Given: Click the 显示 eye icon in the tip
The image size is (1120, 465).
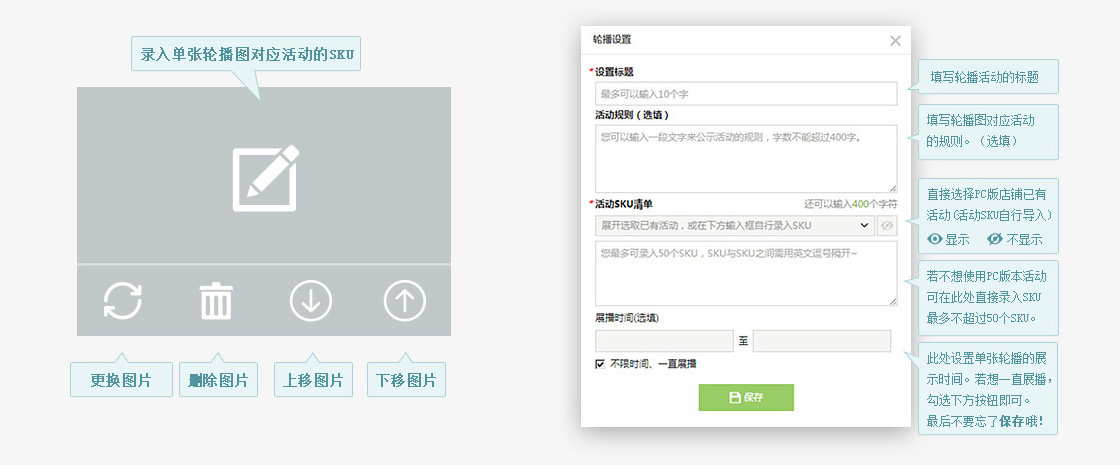Looking at the screenshot, I should (x=935, y=239).
